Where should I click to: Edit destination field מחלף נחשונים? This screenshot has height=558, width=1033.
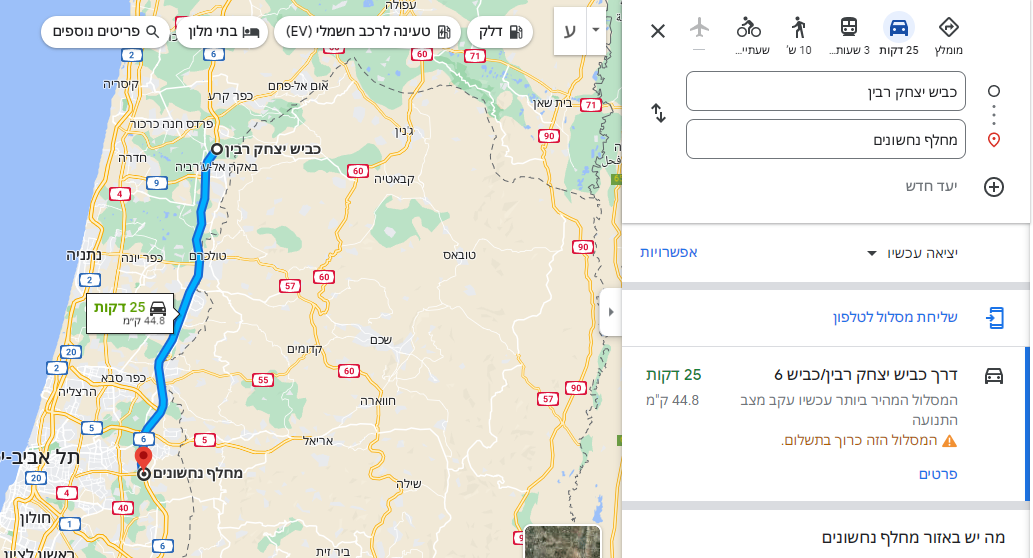click(825, 139)
